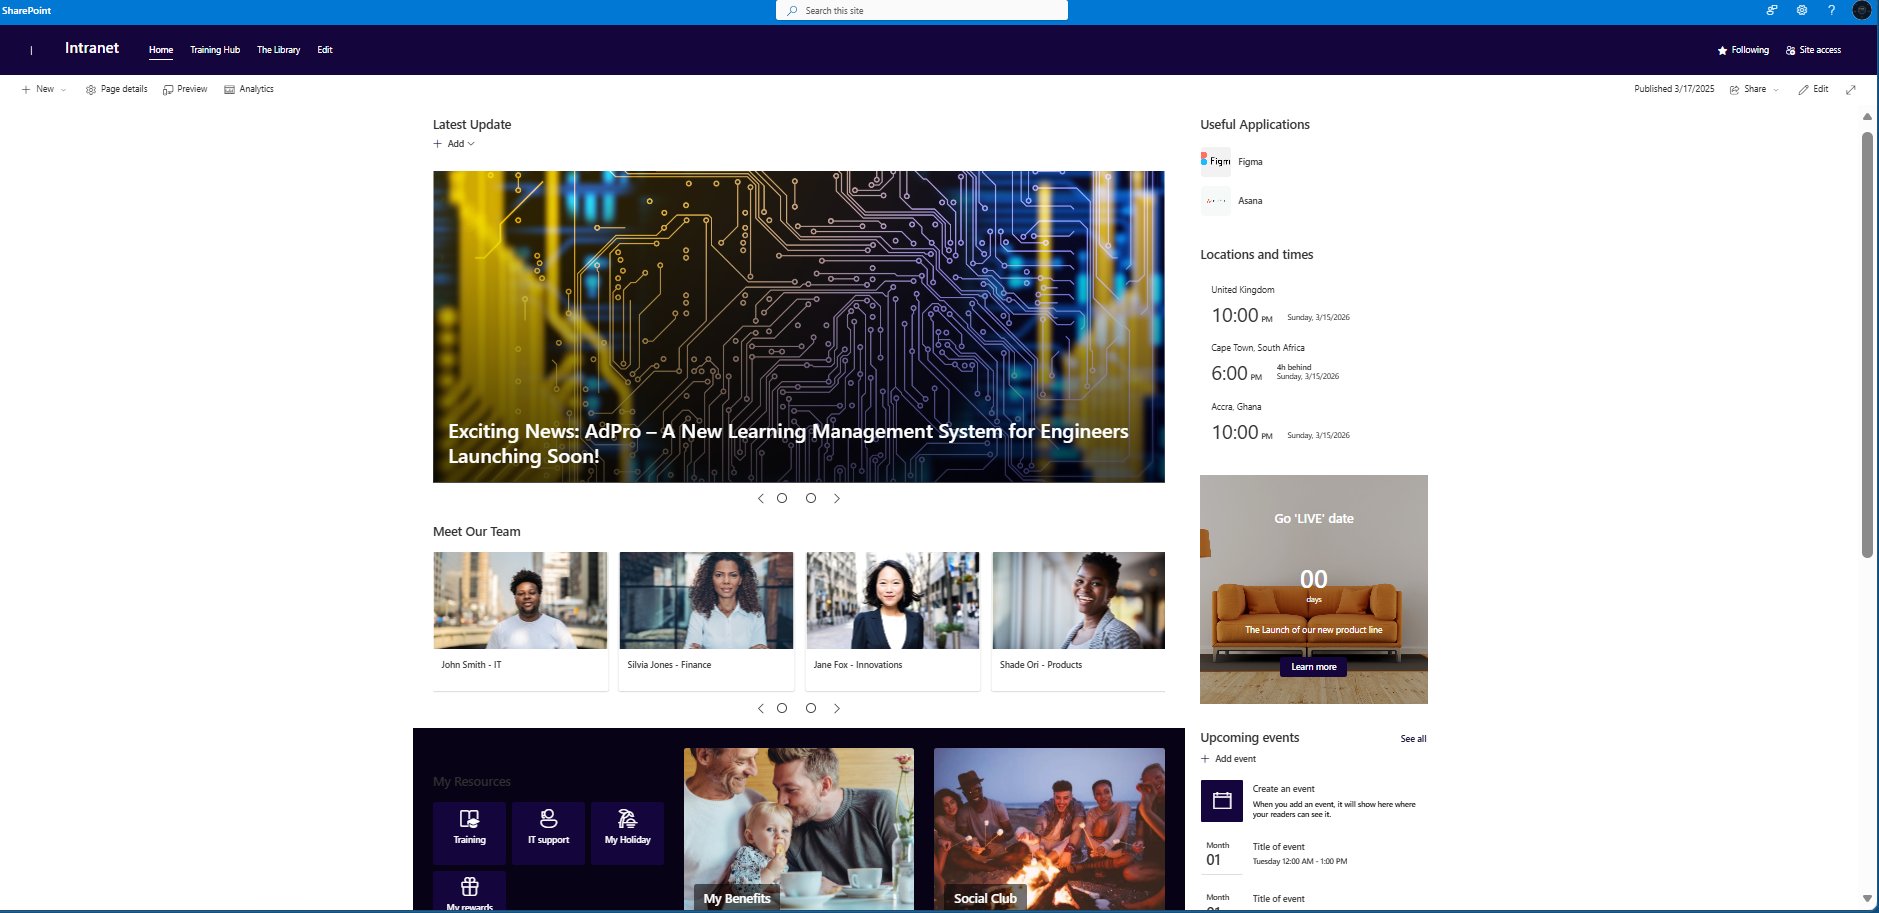Click the feedback icon in the top bar
The width and height of the screenshot is (1879, 913).
[1772, 10]
